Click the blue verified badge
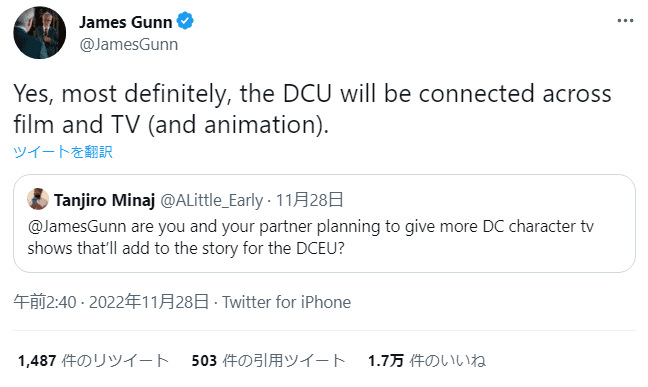648x387 pixels. (185, 21)
